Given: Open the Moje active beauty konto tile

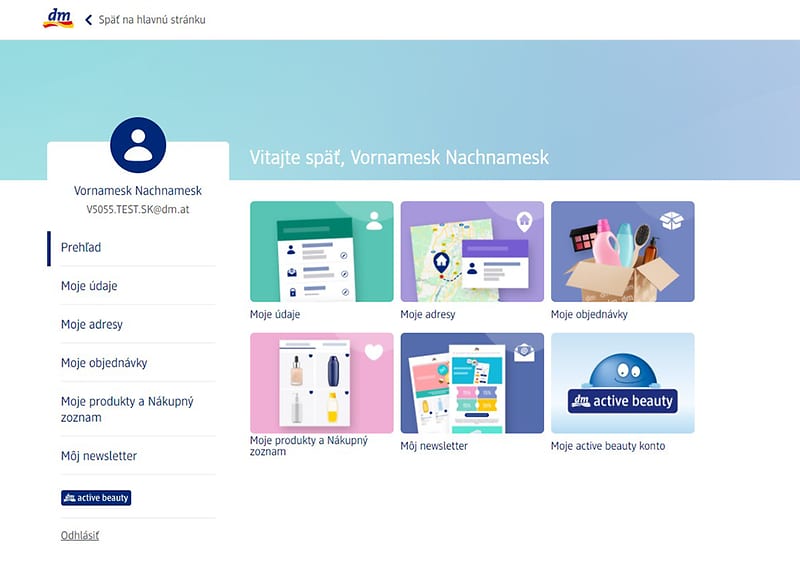Looking at the screenshot, I should (x=622, y=383).
